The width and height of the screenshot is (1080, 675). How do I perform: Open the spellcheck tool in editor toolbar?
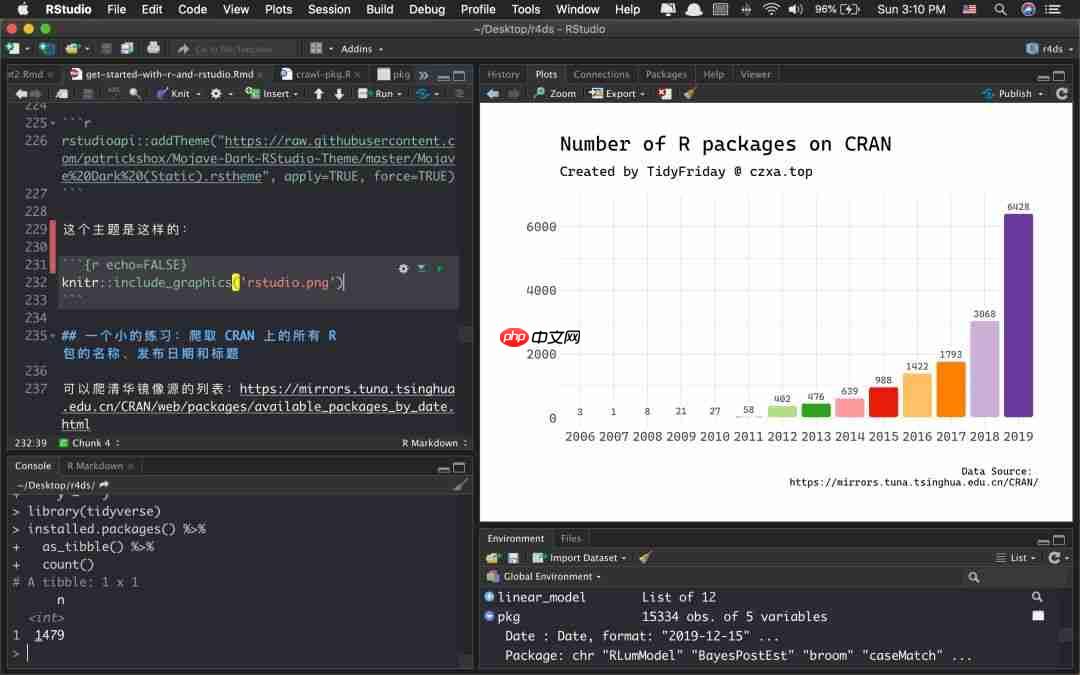(113, 93)
